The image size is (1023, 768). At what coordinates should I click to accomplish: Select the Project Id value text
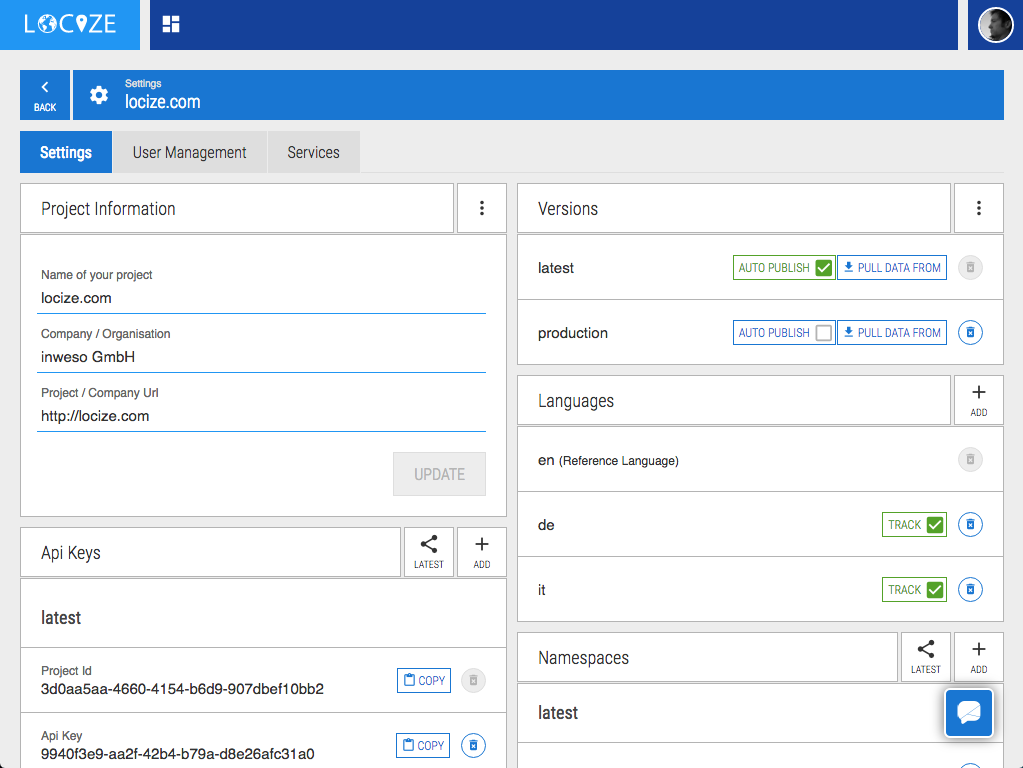point(182,689)
